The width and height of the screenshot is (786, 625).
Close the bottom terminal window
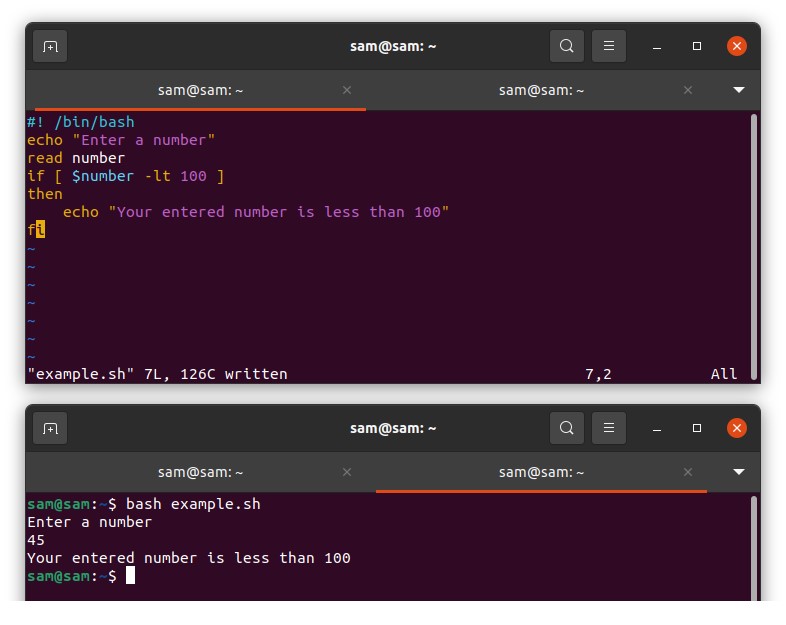point(737,428)
